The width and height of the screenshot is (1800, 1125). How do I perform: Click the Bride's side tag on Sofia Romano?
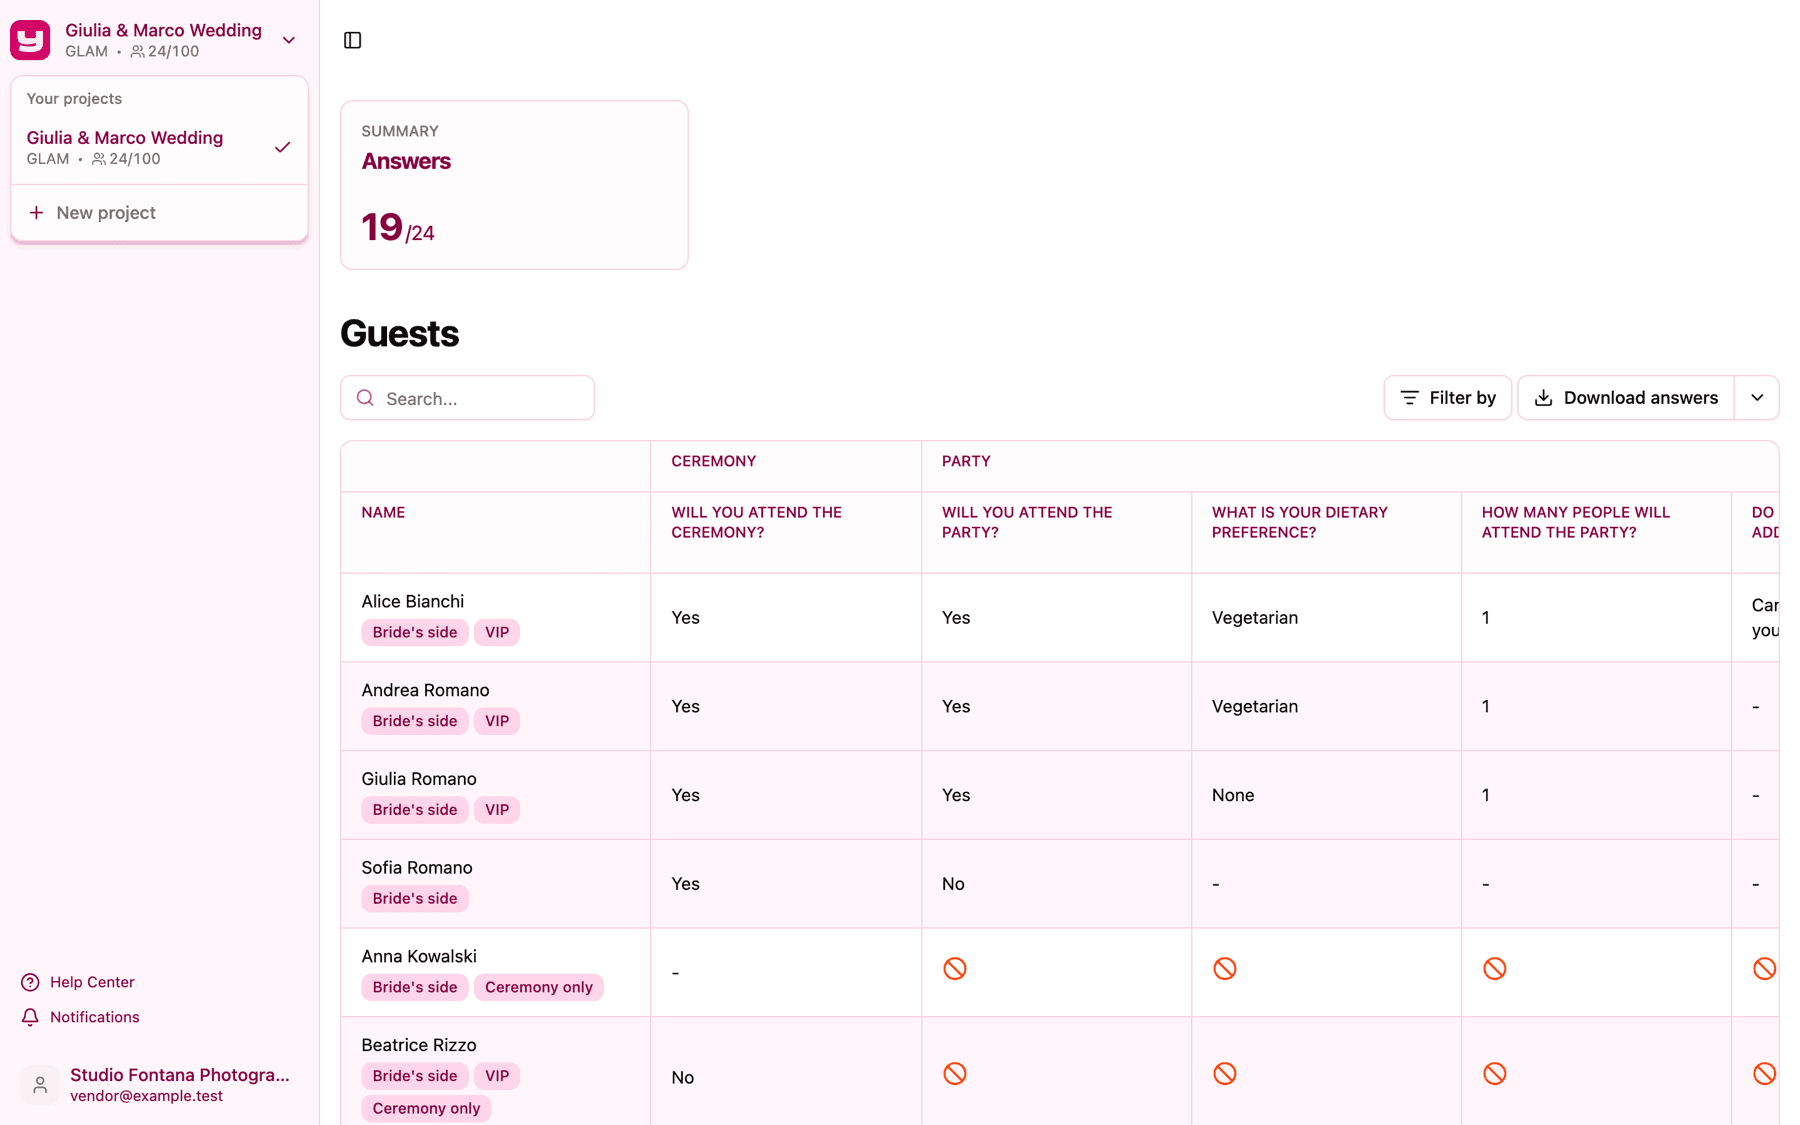click(x=415, y=898)
